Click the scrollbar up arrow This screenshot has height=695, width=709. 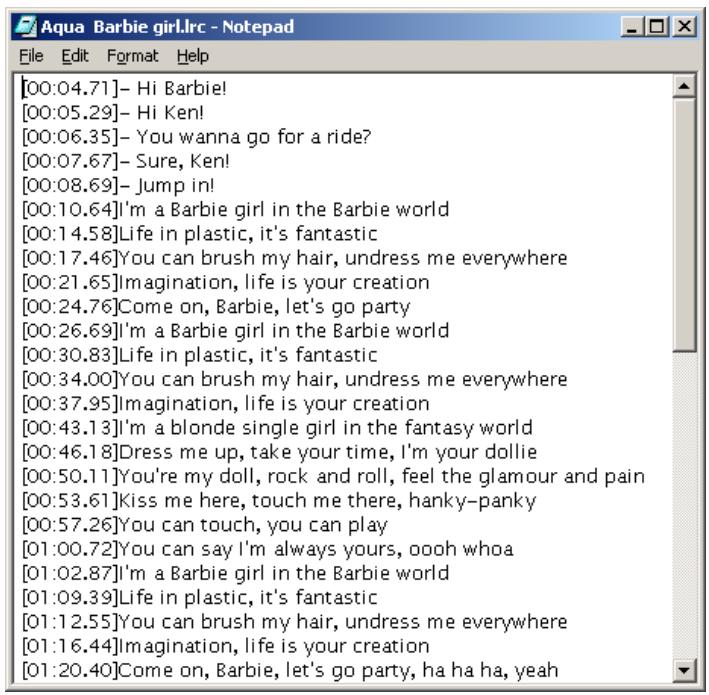tap(684, 86)
